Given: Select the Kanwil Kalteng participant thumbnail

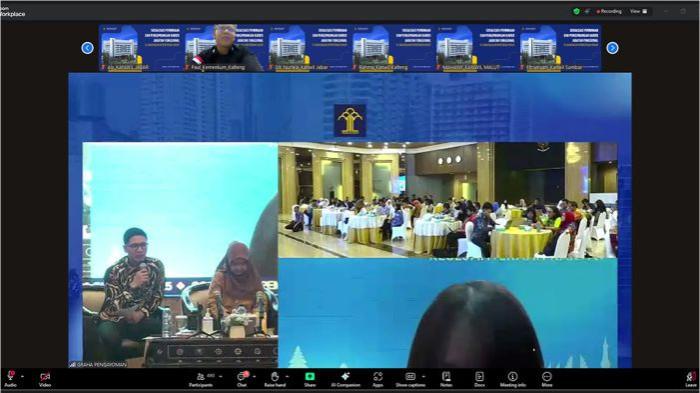Looking at the screenshot, I should [392, 48].
